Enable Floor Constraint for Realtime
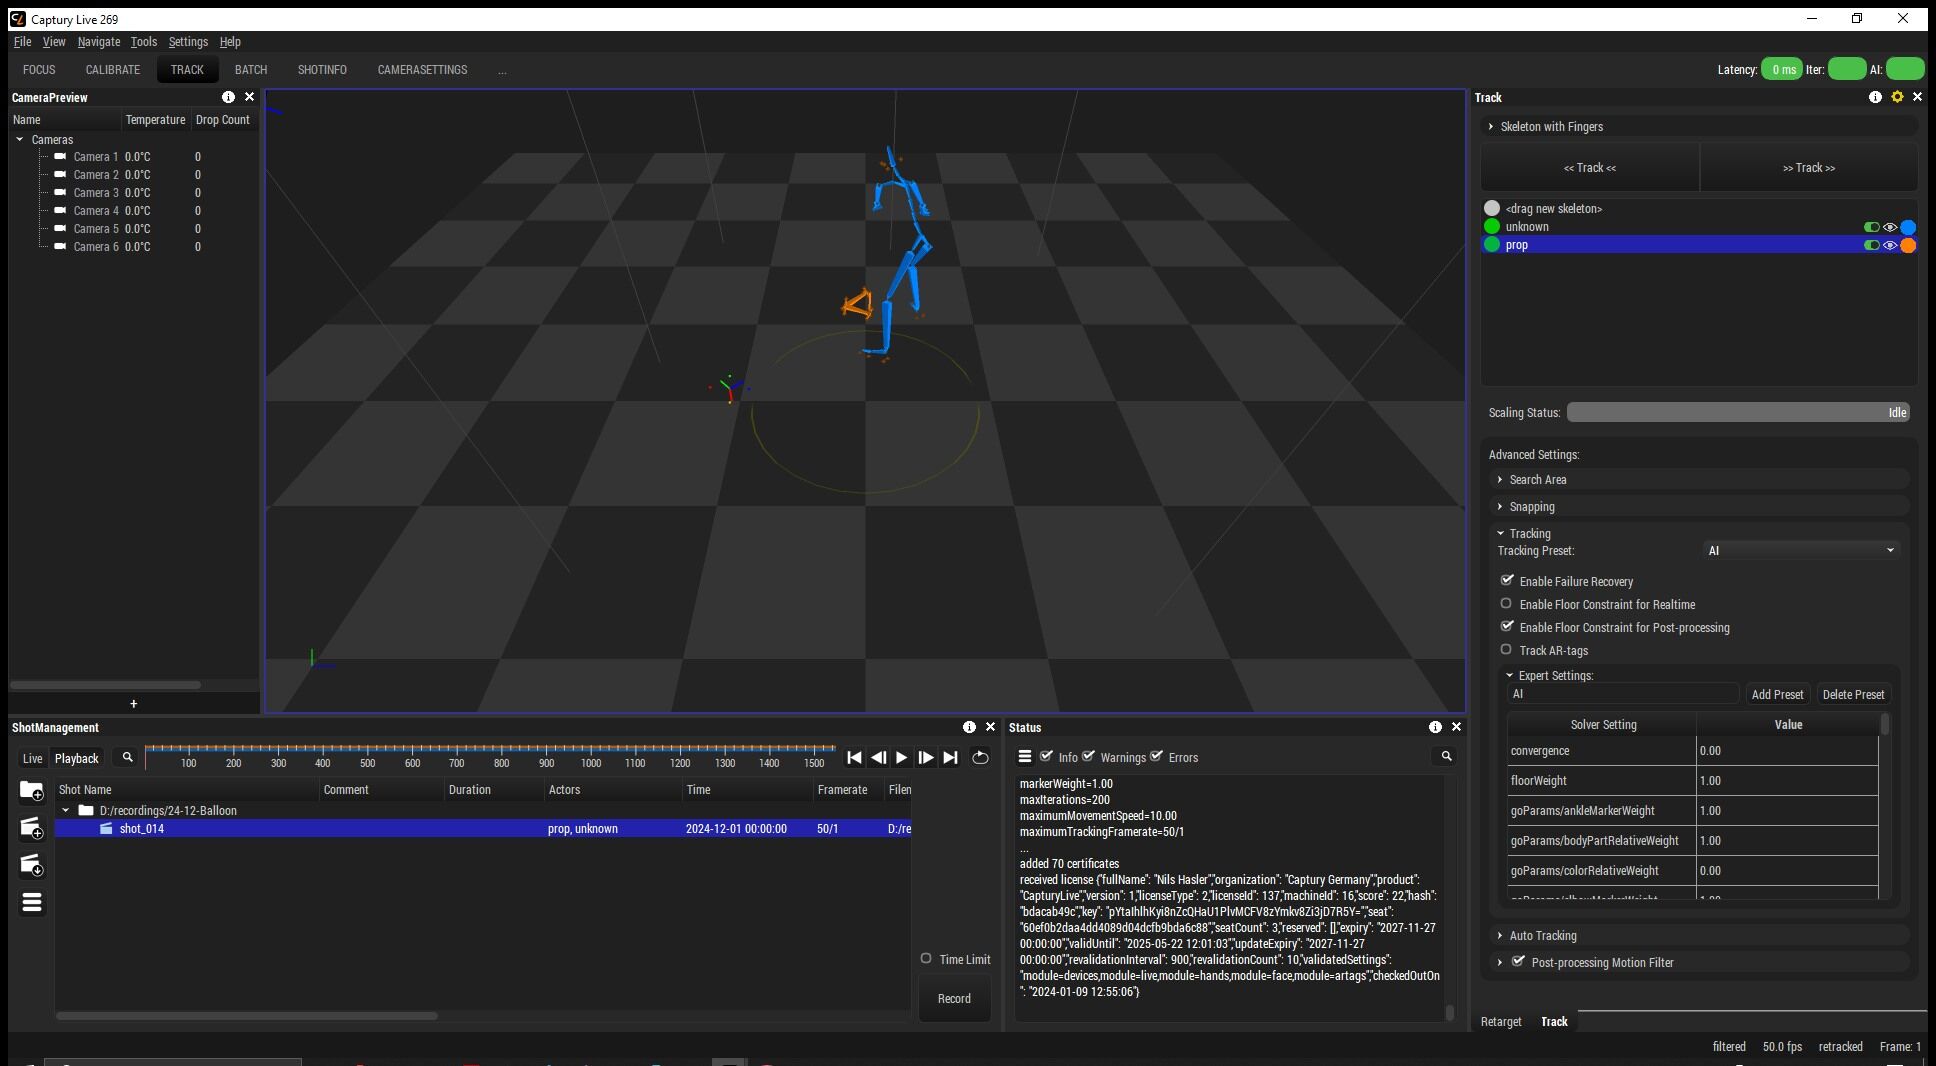This screenshot has width=1936, height=1066. (x=1506, y=604)
